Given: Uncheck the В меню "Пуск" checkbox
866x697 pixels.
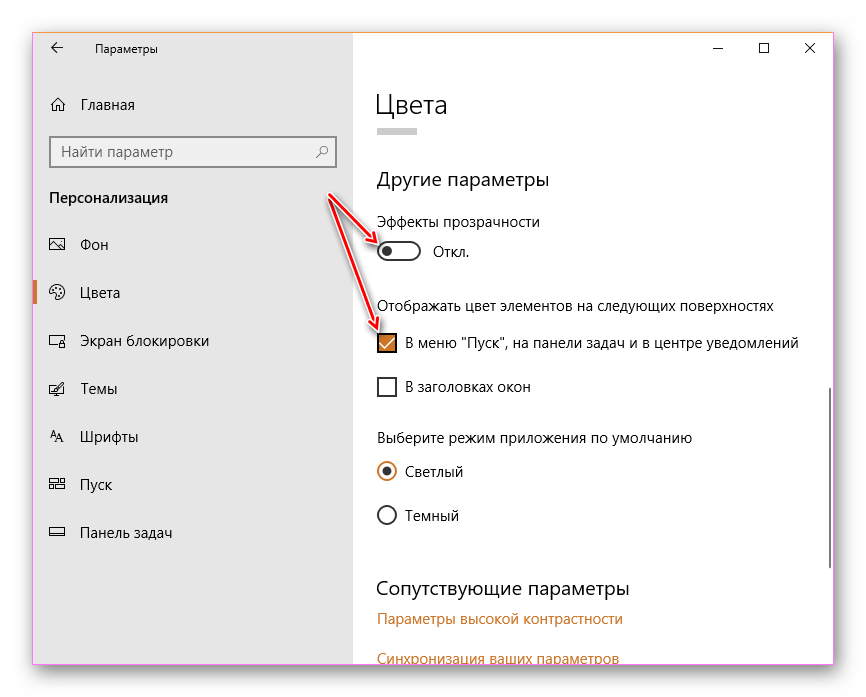Looking at the screenshot, I should pos(387,343).
